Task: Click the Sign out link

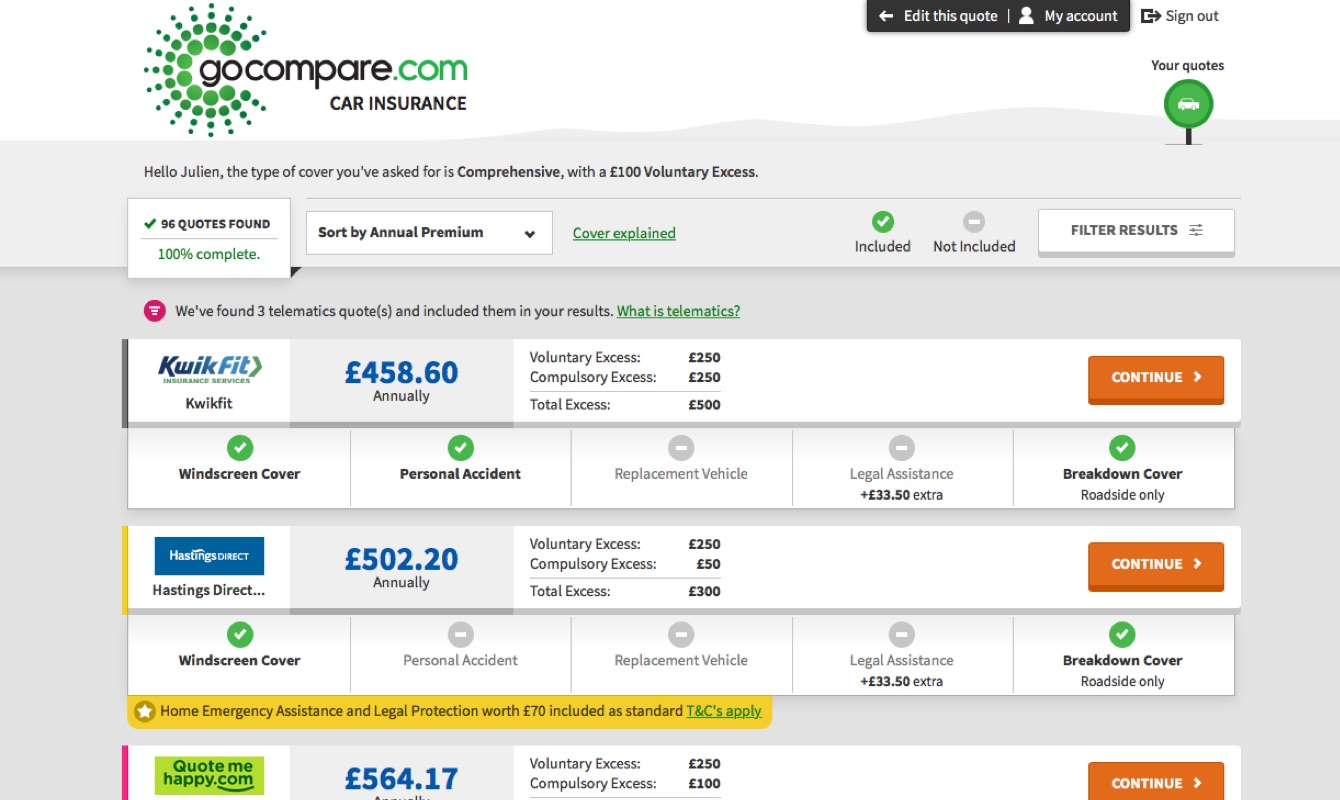Action: tap(1192, 16)
